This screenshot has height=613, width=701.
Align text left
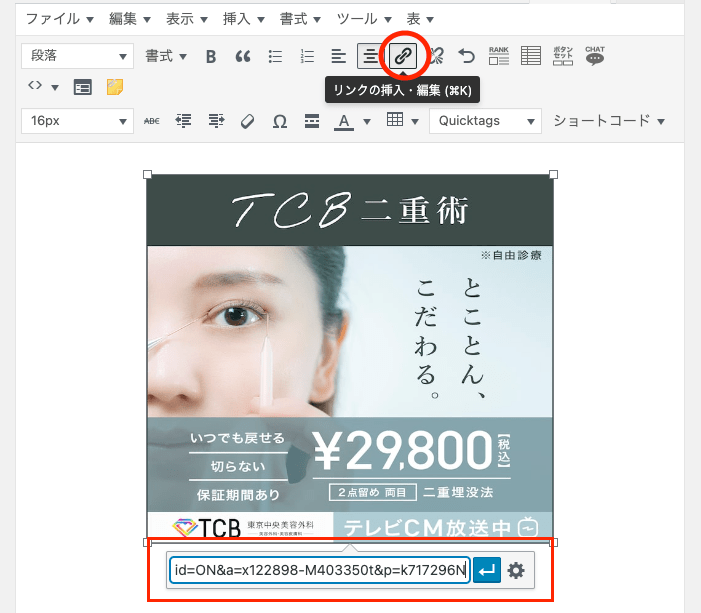tap(338, 56)
